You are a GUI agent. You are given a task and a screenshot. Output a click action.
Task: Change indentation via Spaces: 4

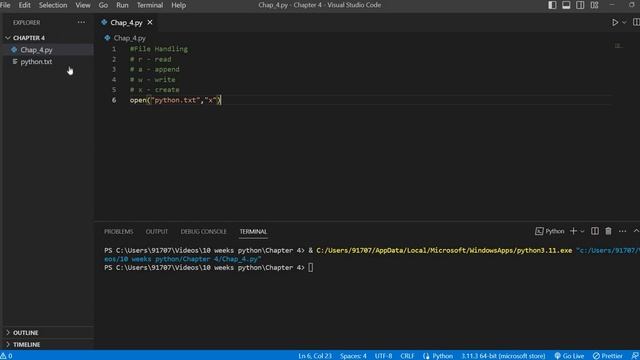(x=353, y=356)
